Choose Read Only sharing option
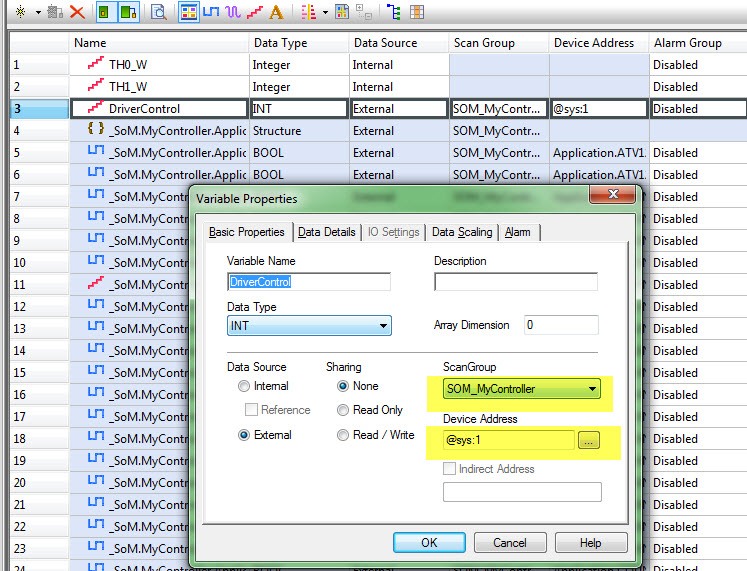 343,410
